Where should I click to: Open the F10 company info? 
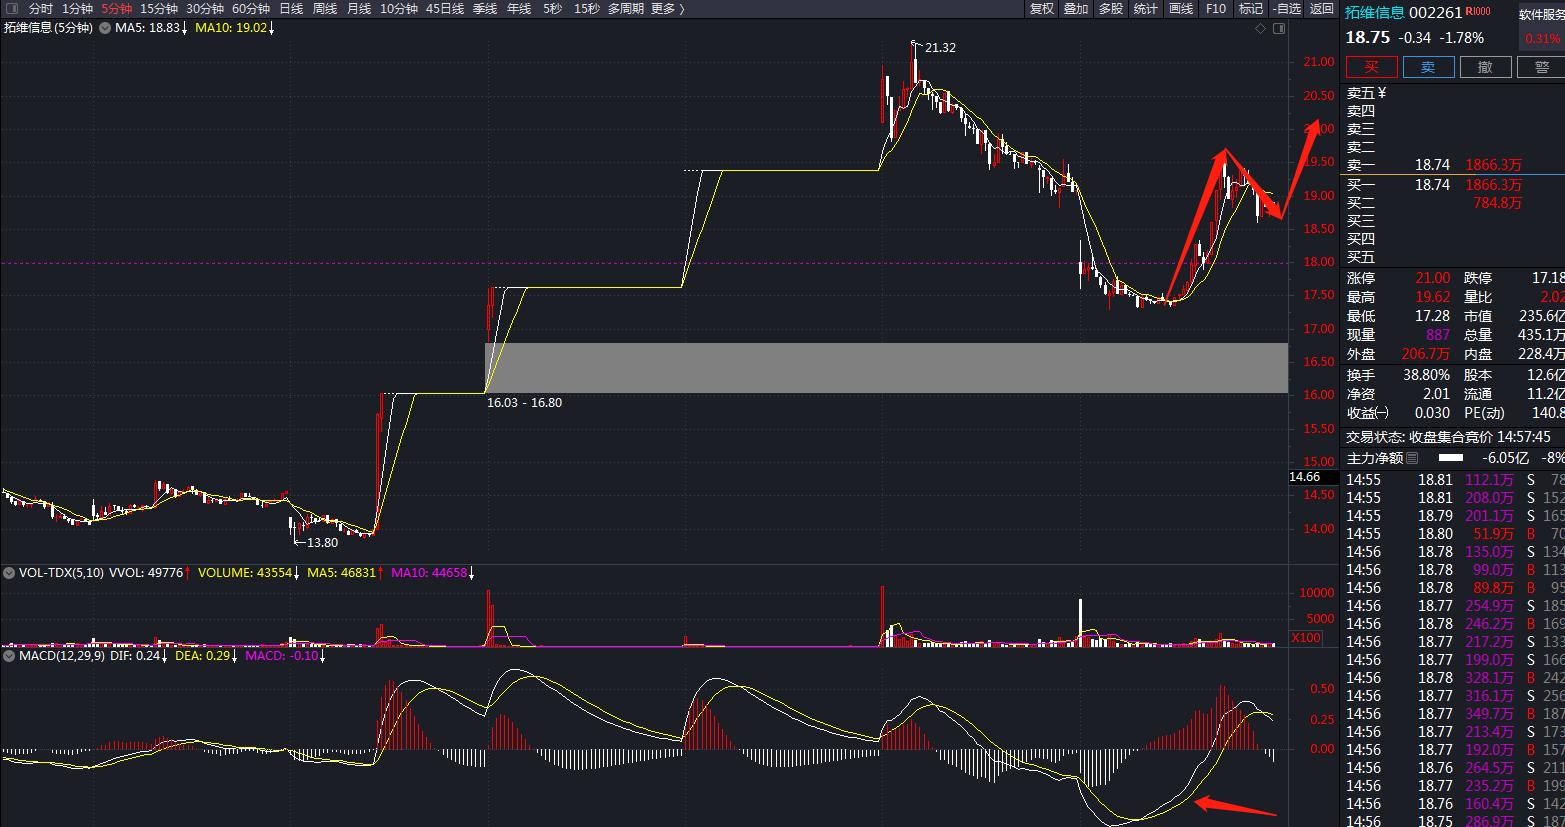tap(1216, 8)
